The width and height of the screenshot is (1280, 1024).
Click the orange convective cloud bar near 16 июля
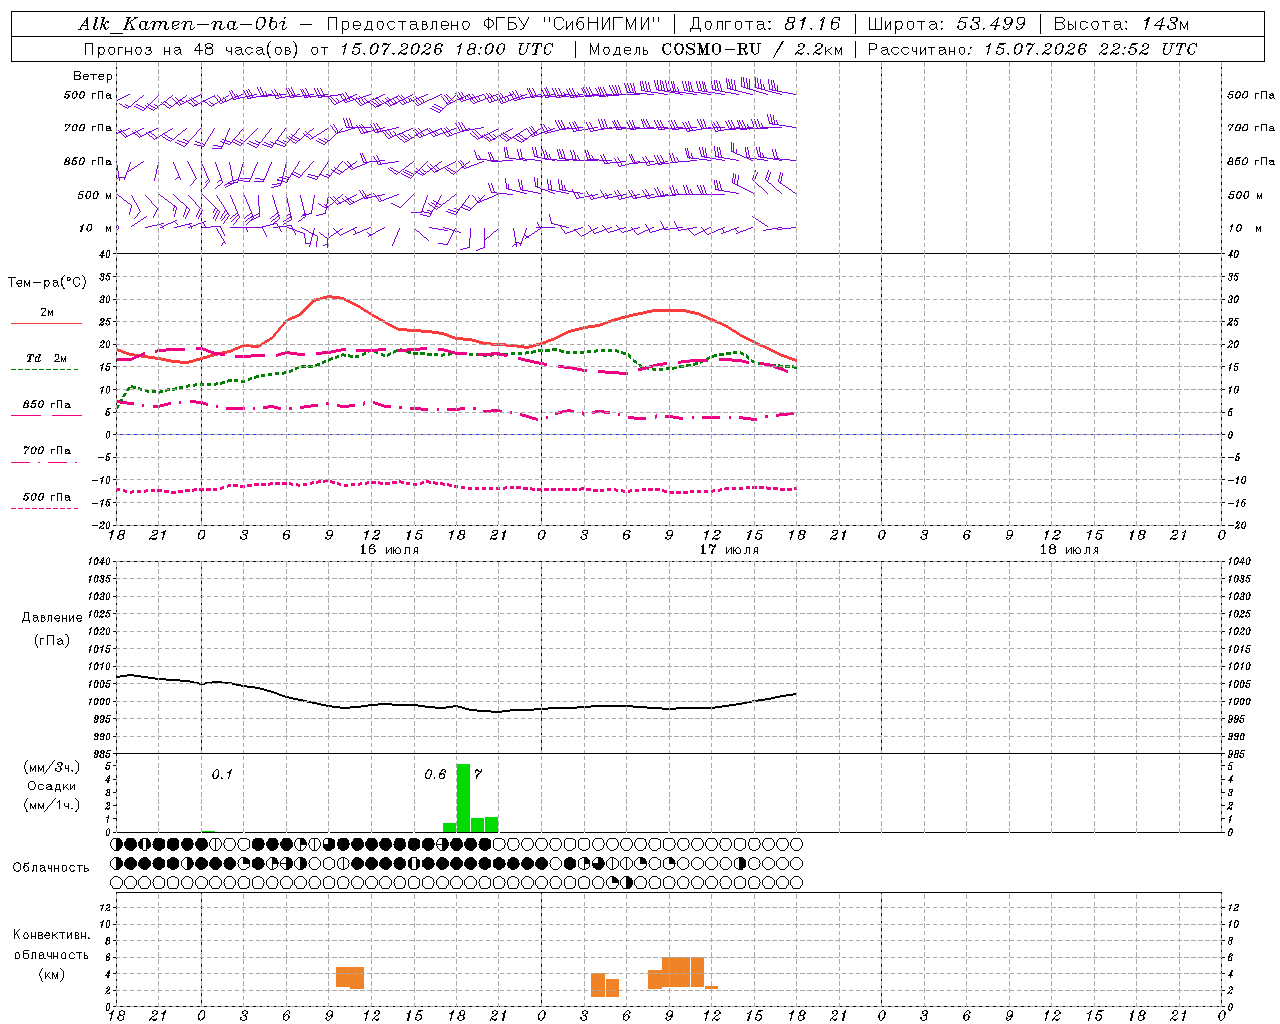(350, 977)
